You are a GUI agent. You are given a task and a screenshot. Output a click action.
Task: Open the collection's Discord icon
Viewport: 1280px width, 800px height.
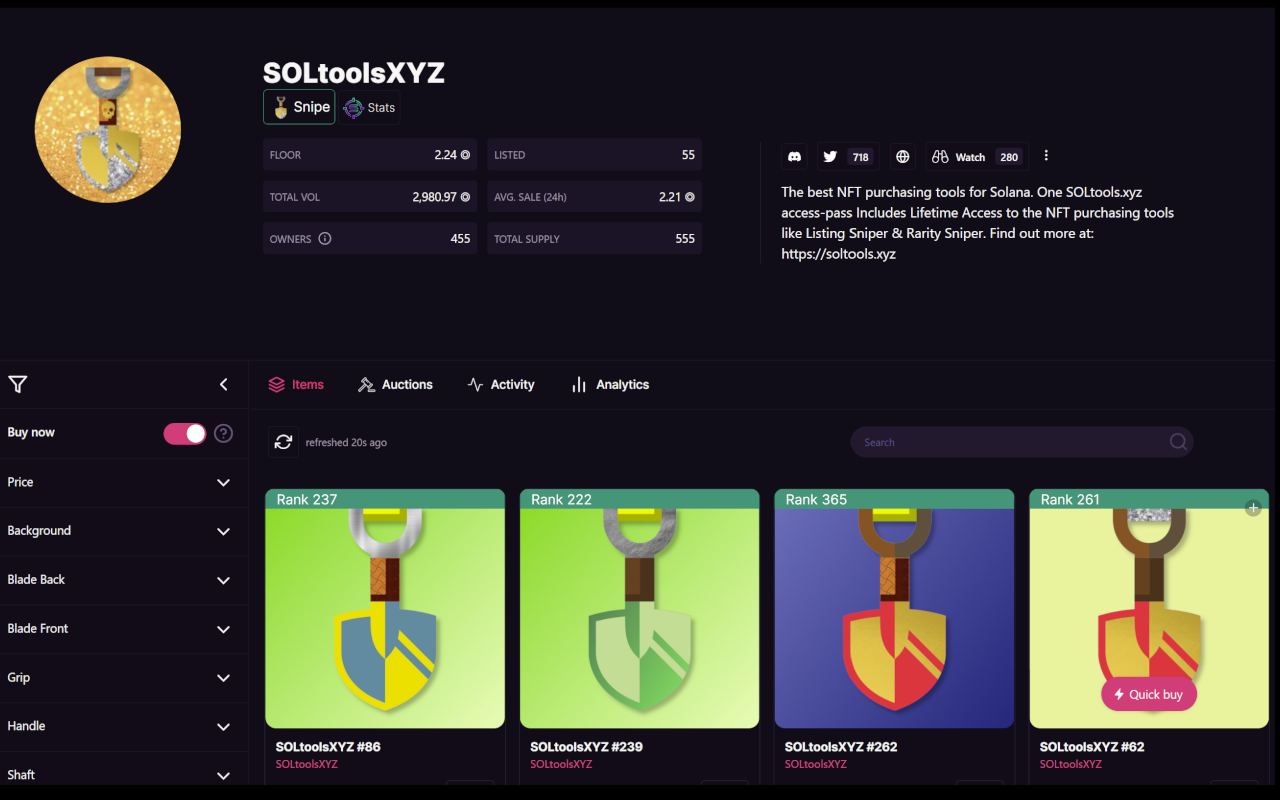coord(794,156)
